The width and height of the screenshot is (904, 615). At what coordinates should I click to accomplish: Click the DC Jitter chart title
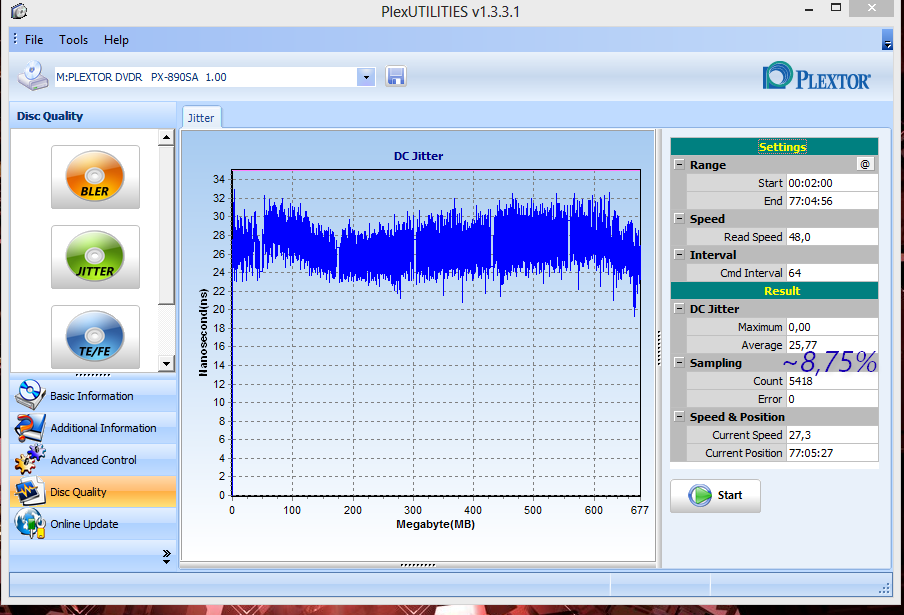(x=419, y=156)
